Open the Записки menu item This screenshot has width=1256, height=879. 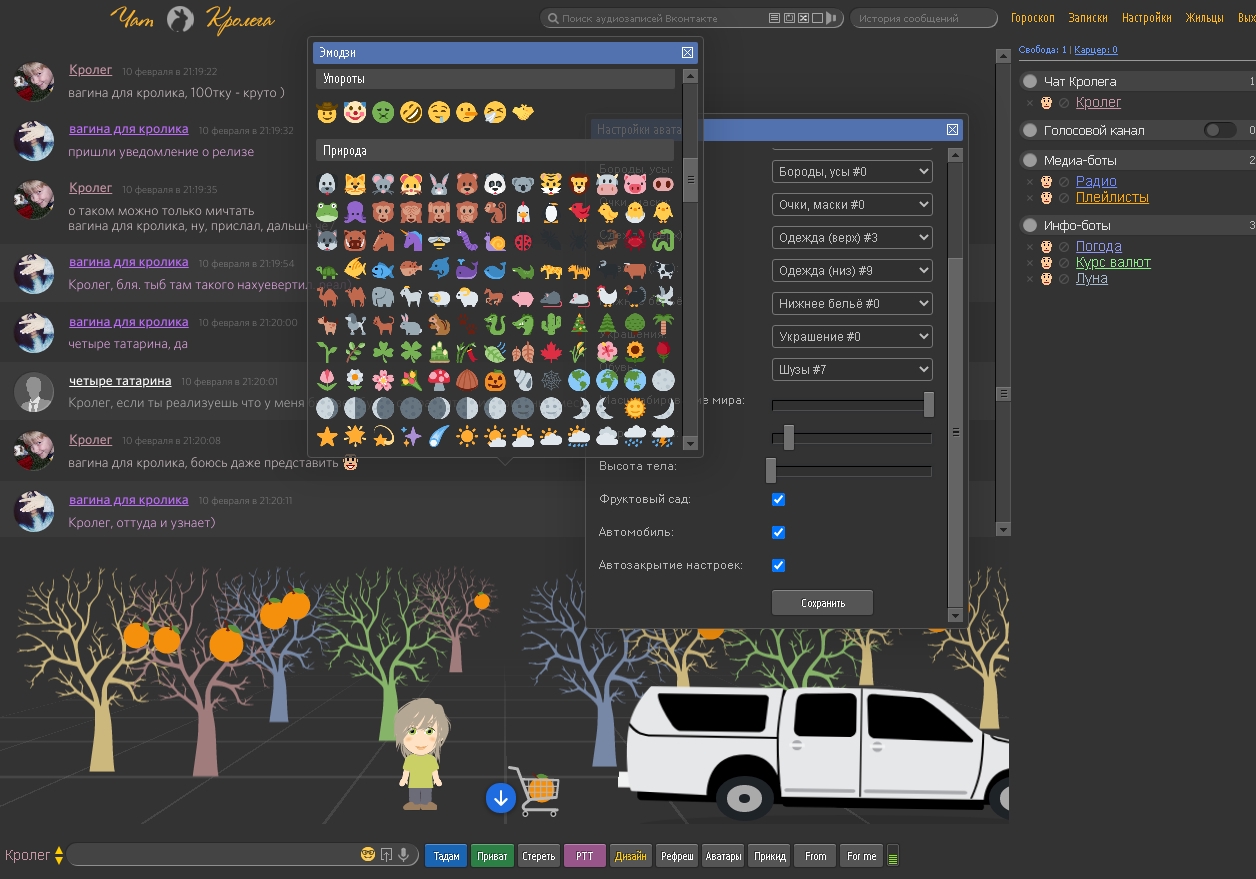[x=1088, y=18]
